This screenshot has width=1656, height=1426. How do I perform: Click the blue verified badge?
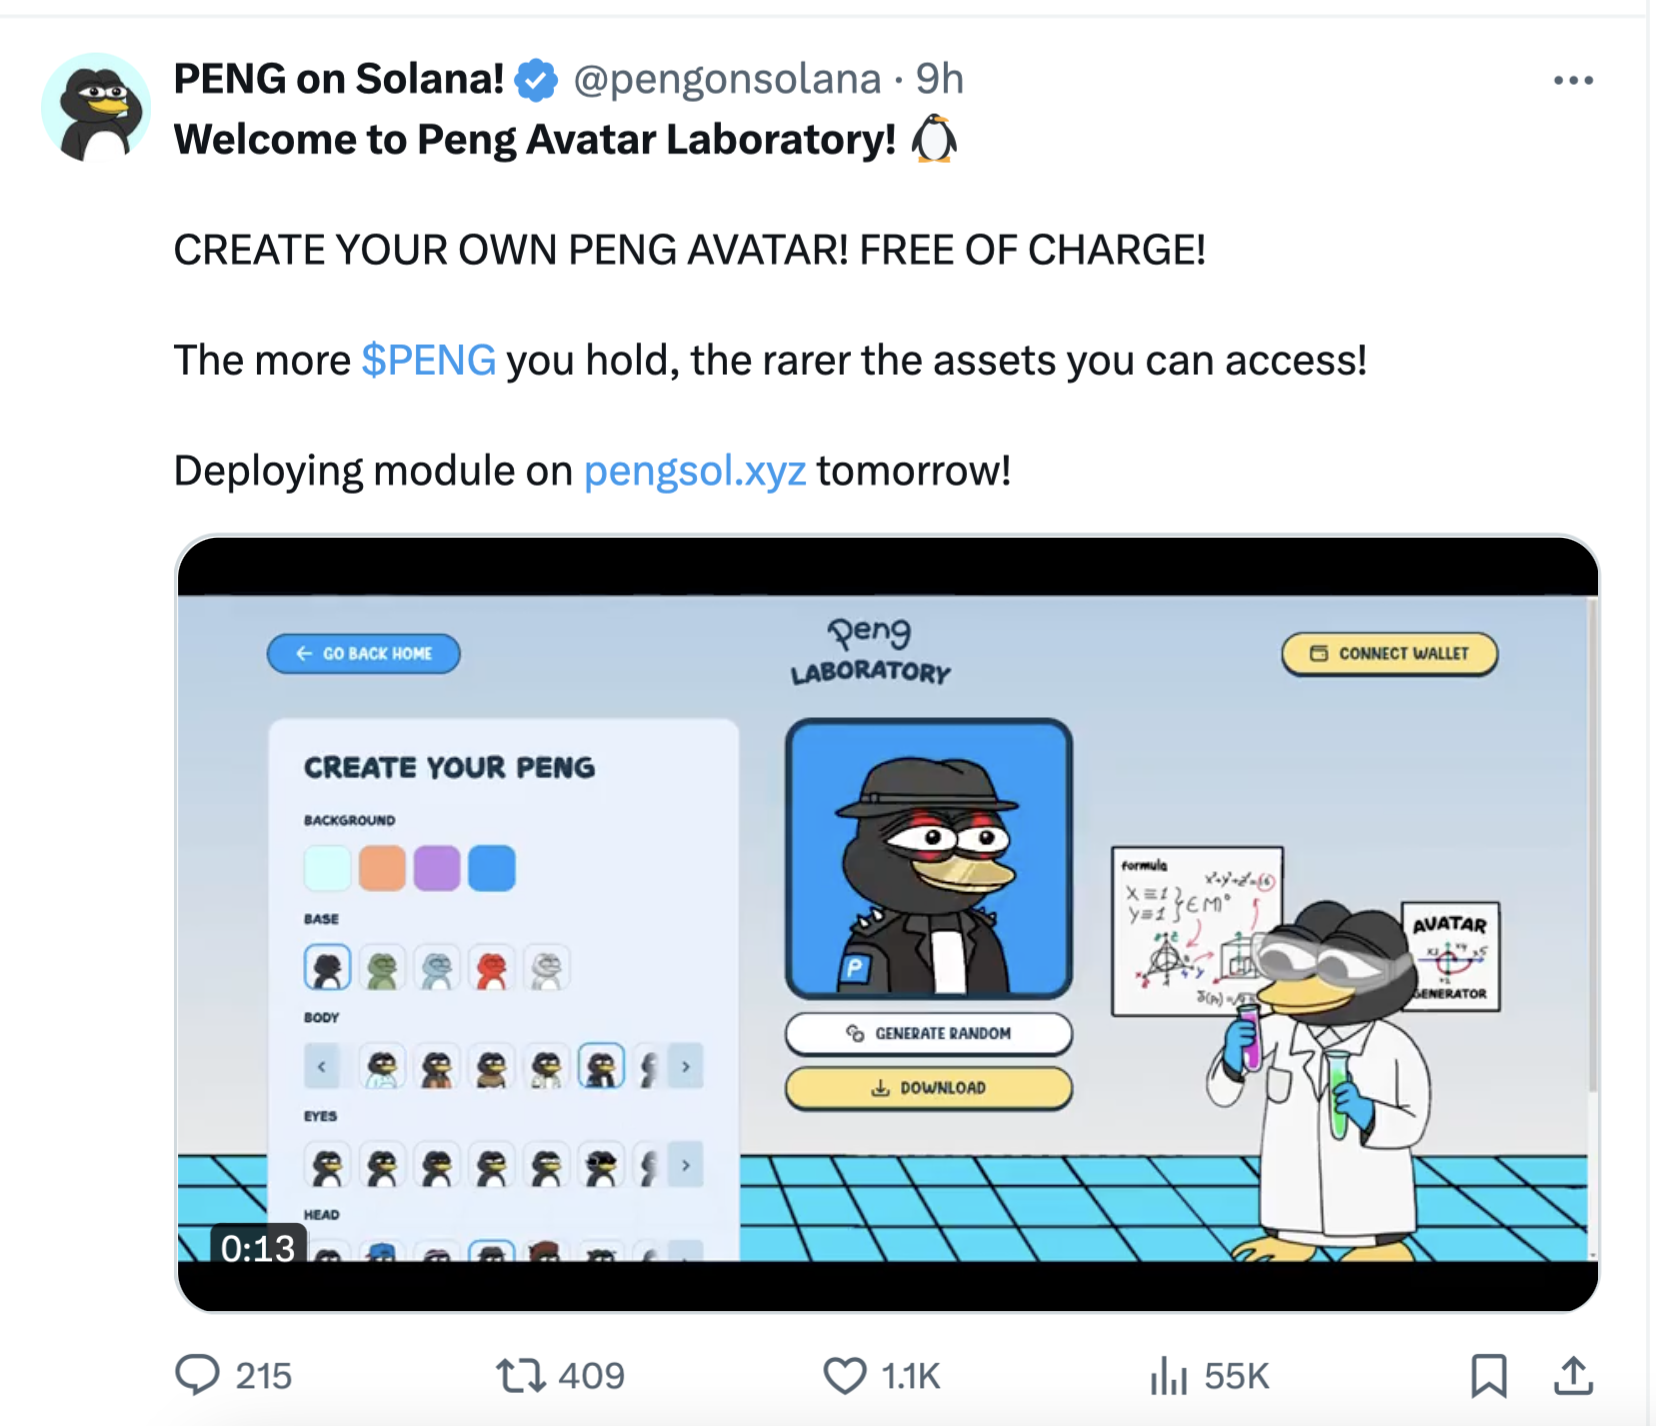pos(537,80)
